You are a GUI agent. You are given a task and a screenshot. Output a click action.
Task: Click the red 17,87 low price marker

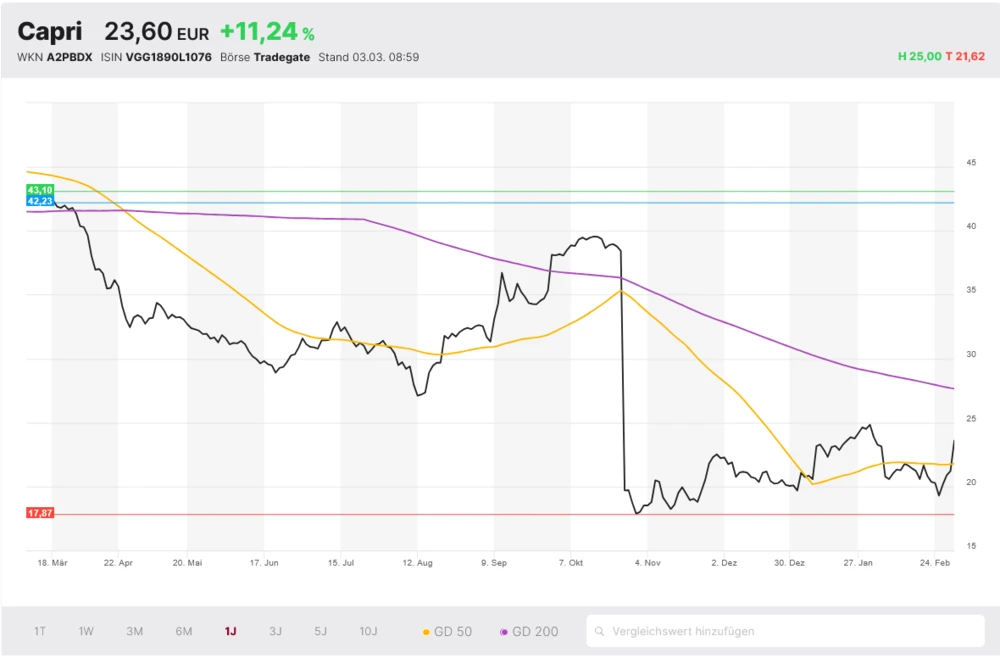40,513
